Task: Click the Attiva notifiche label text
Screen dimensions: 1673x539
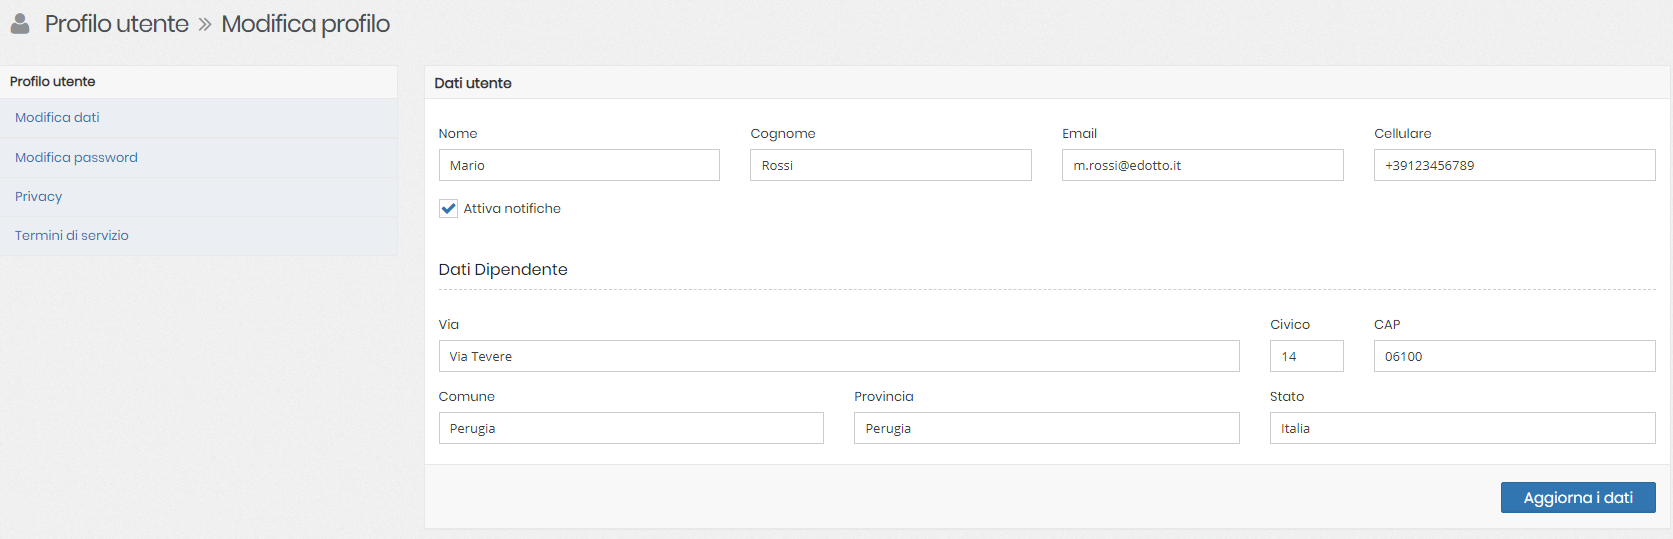Action: (x=512, y=209)
